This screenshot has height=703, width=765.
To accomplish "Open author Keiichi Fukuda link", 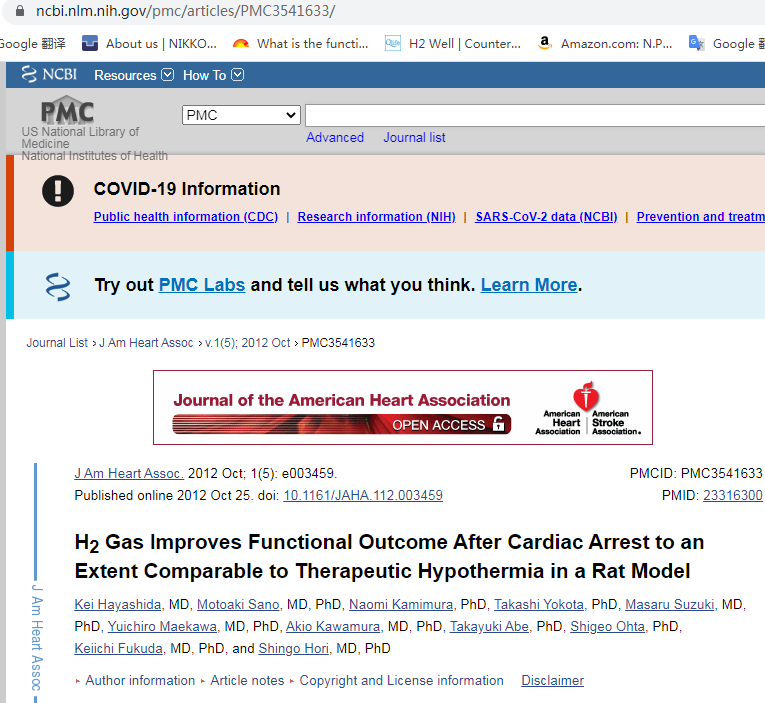I will point(119,648).
